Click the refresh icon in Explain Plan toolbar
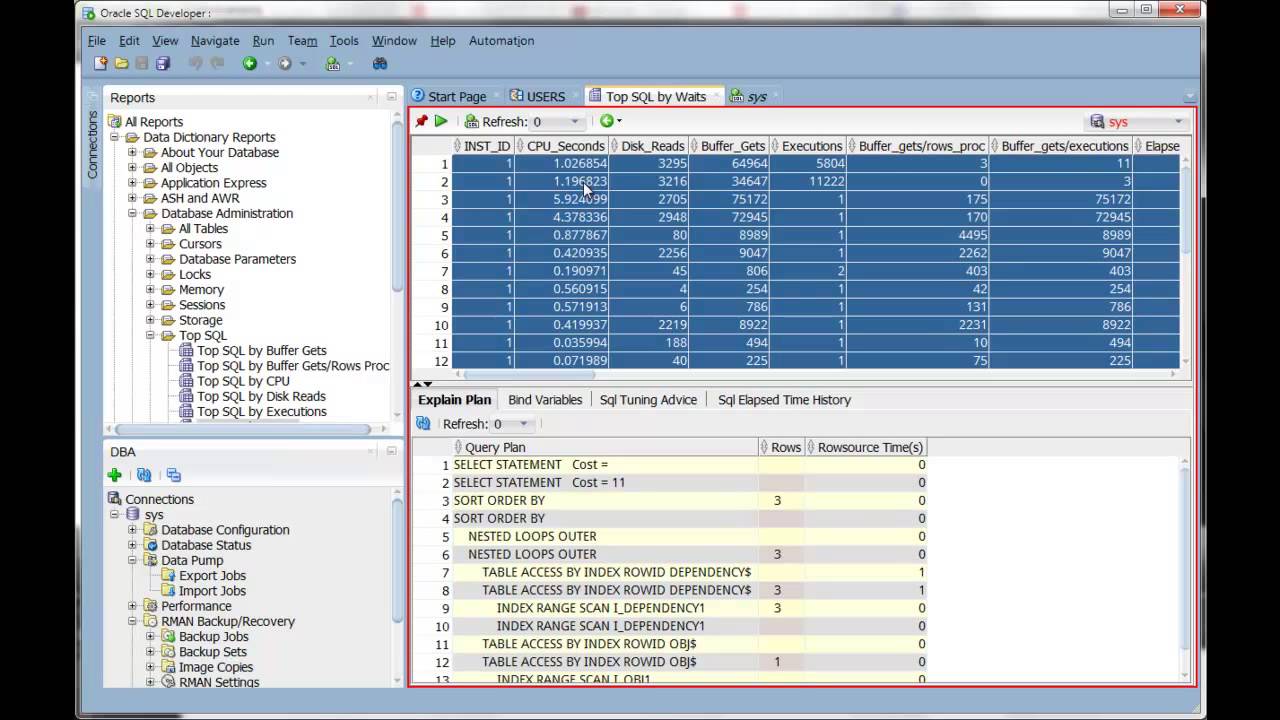Viewport: 1280px width, 720px height. point(423,424)
